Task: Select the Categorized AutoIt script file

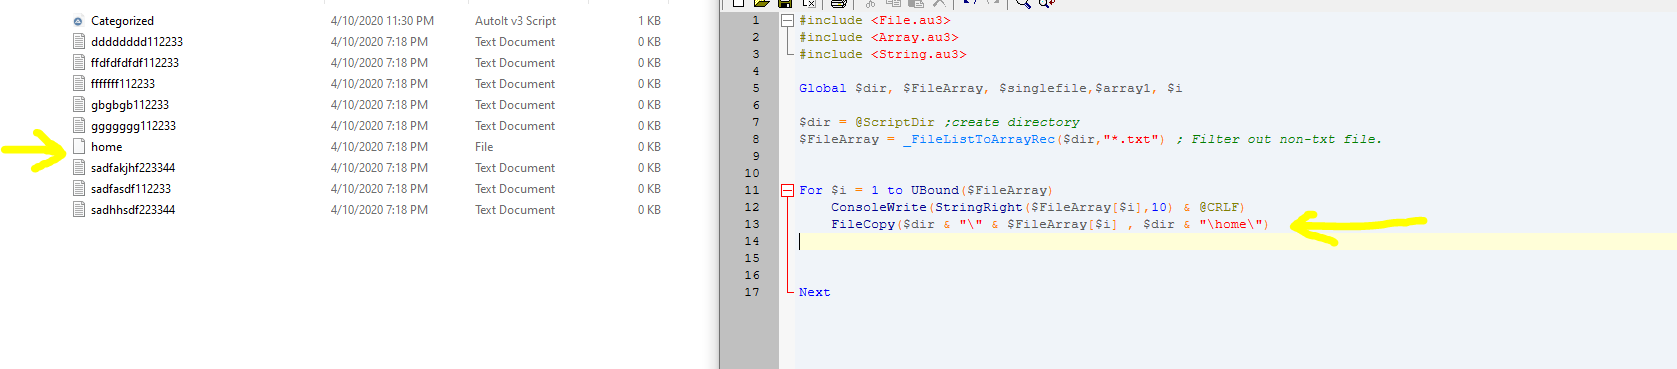Action: (122, 21)
